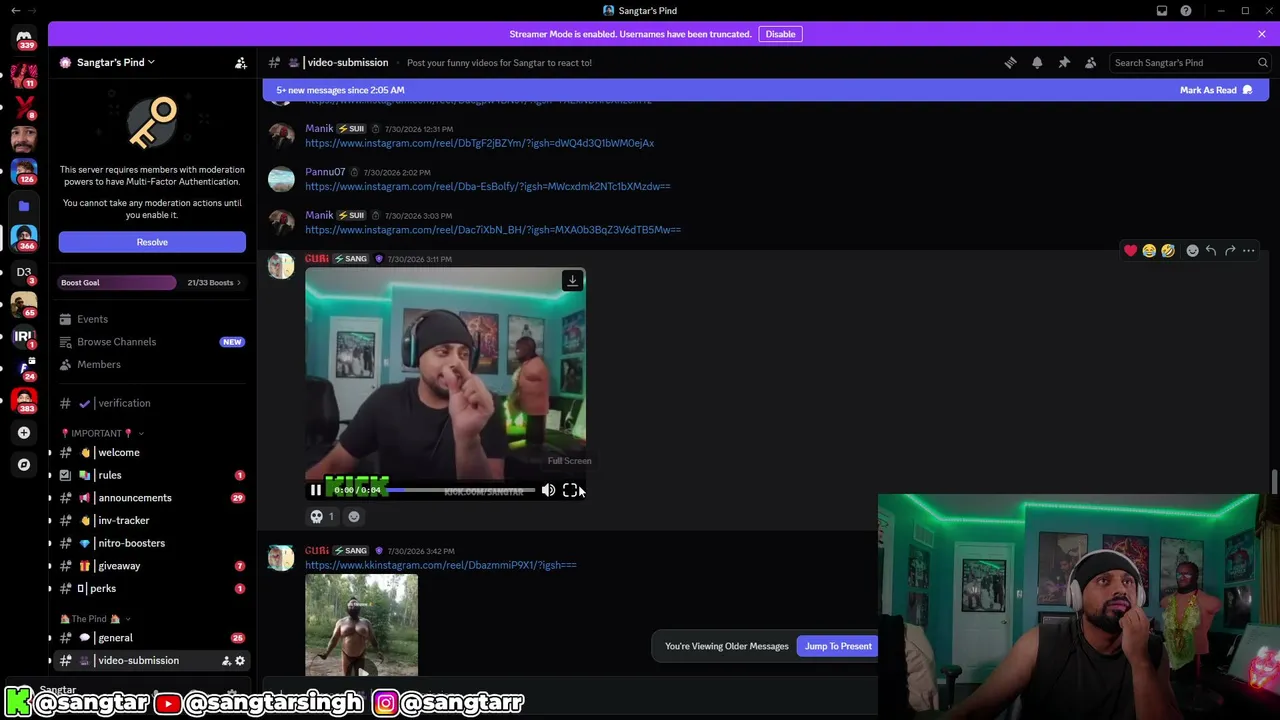
Task: Toggle the skull reaction with count 1
Action: [323, 517]
